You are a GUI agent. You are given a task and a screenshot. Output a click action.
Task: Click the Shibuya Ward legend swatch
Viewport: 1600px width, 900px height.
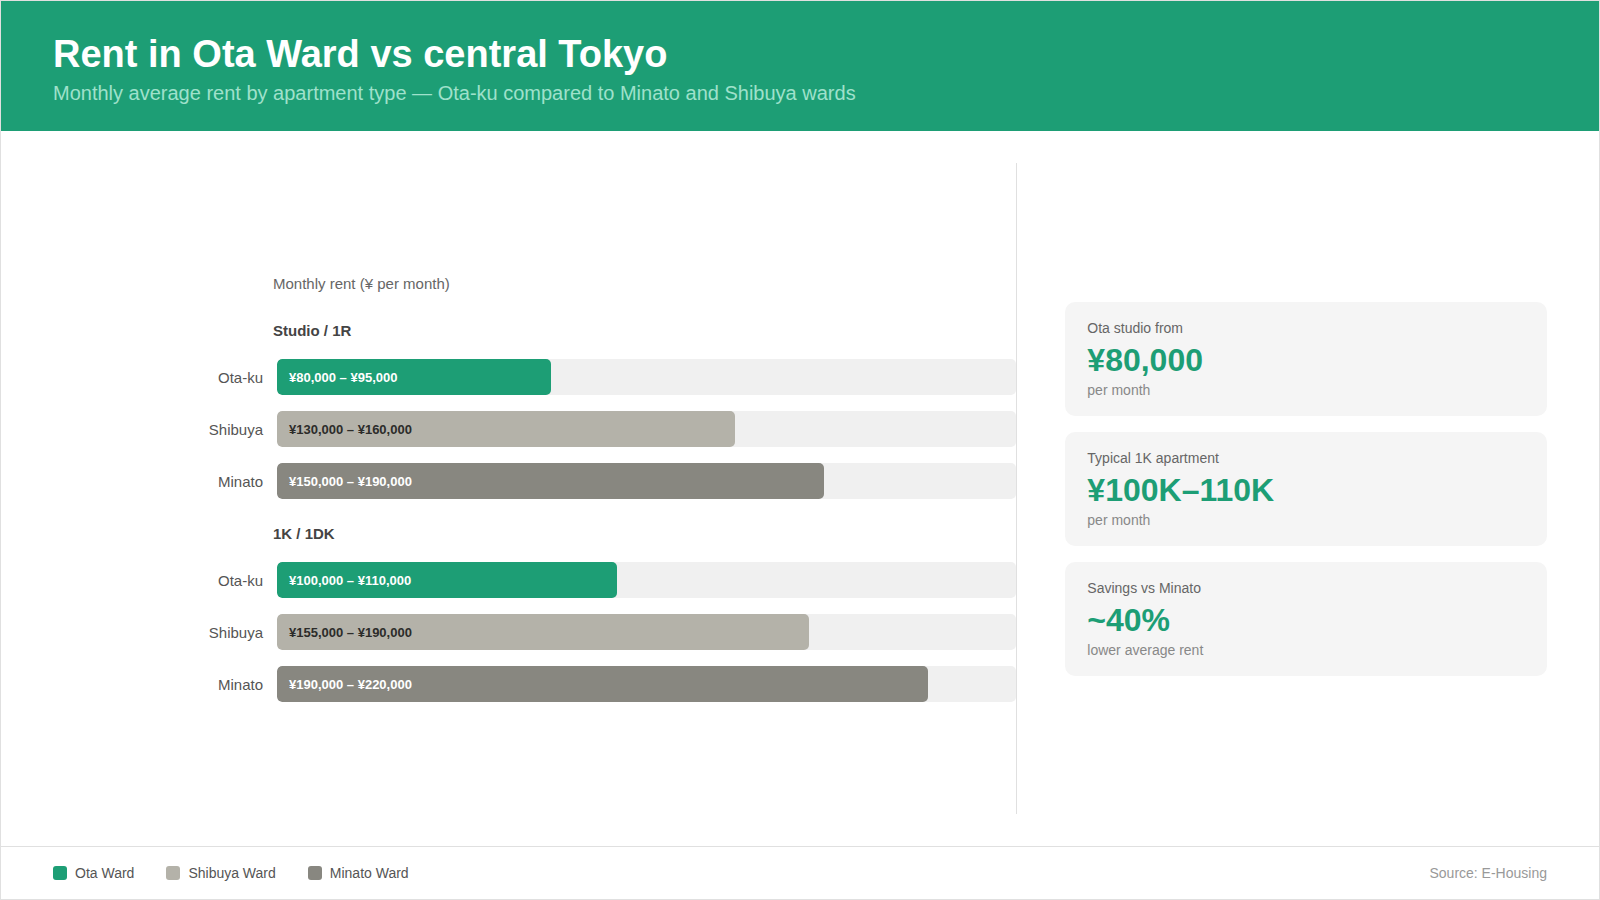(x=173, y=873)
